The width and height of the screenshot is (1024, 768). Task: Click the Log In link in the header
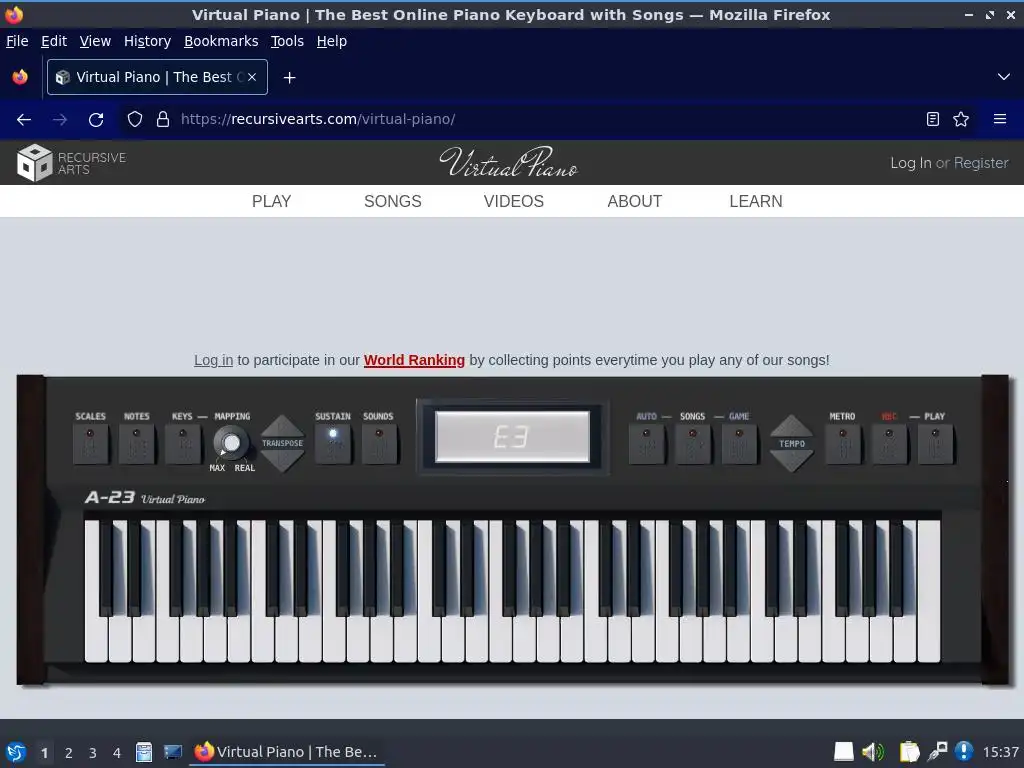tap(910, 163)
